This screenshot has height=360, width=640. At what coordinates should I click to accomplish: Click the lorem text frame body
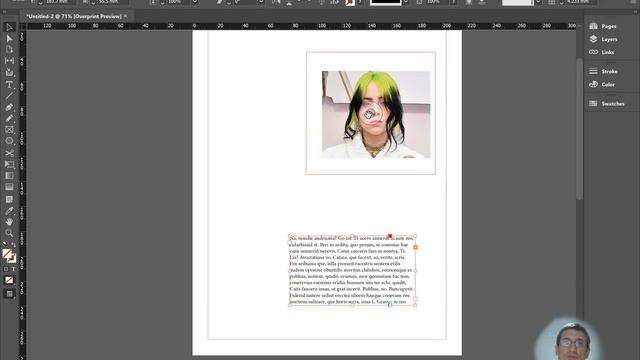click(x=353, y=270)
